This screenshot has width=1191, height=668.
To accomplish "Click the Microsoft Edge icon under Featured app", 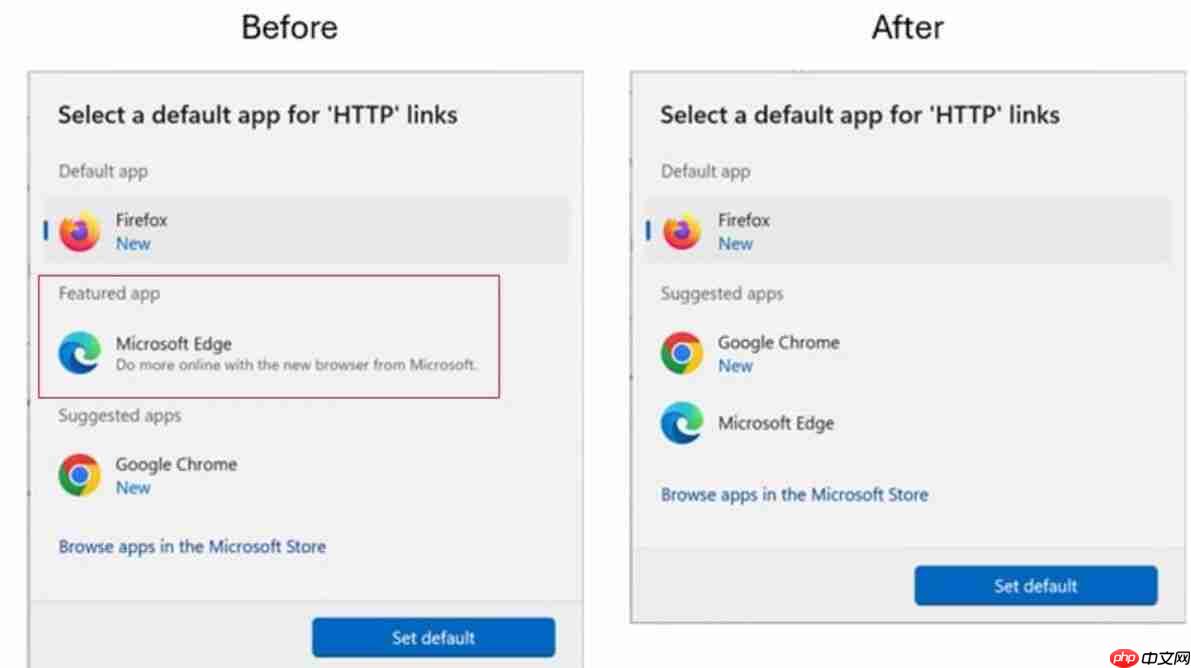I will pos(78,353).
